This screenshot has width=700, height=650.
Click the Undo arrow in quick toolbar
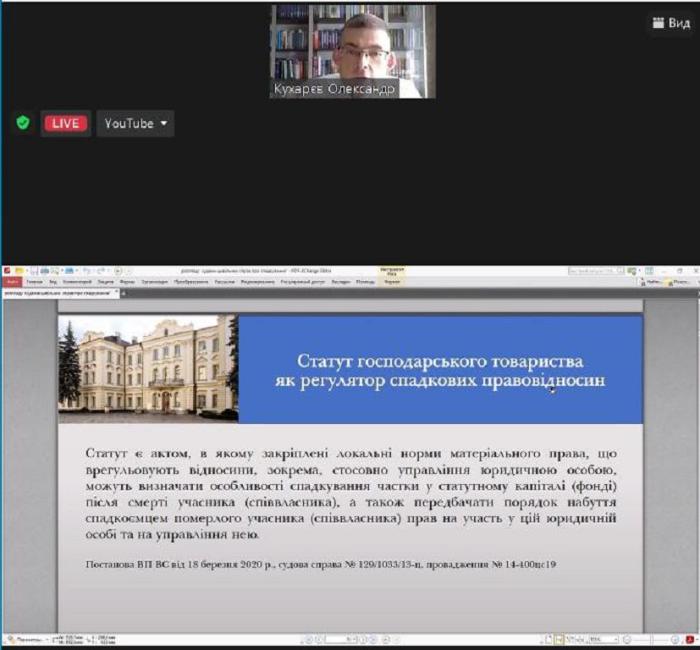click(87, 270)
